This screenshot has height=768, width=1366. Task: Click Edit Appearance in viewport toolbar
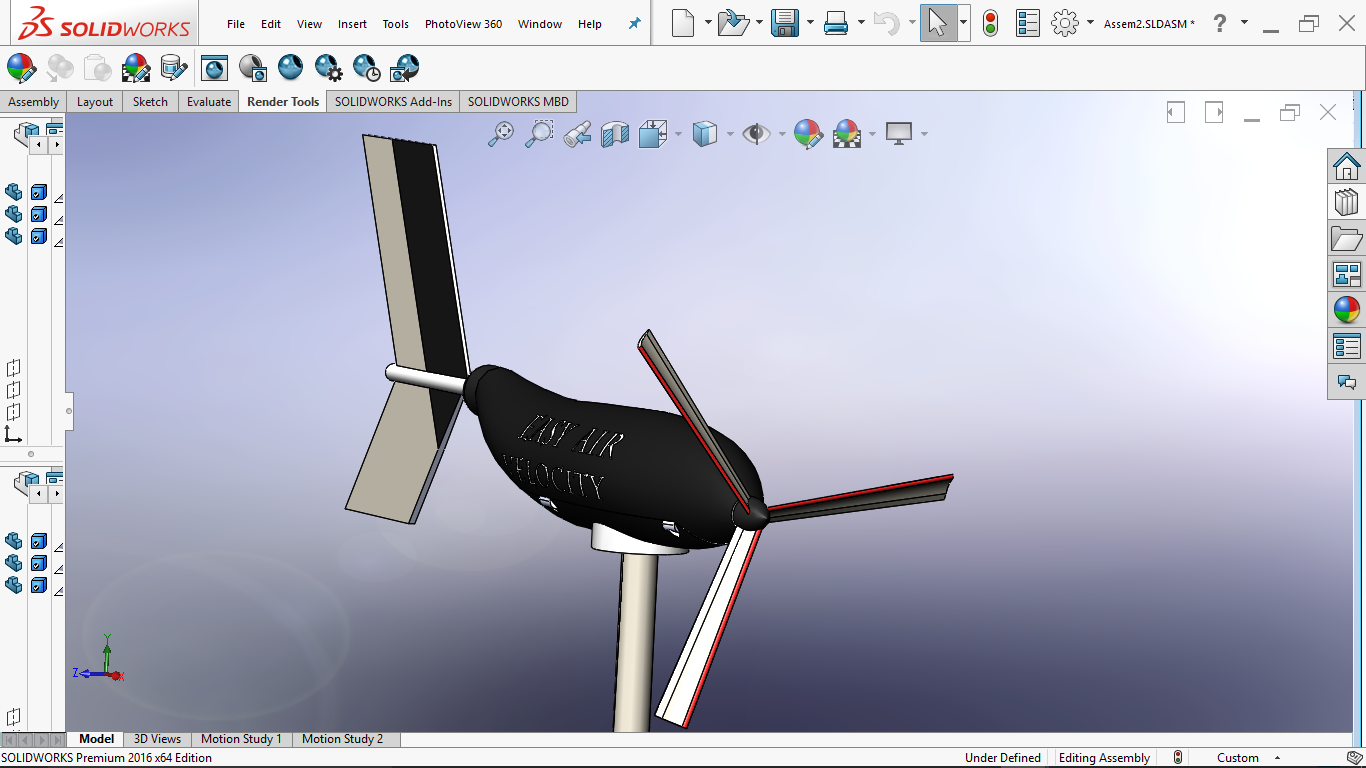click(808, 134)
